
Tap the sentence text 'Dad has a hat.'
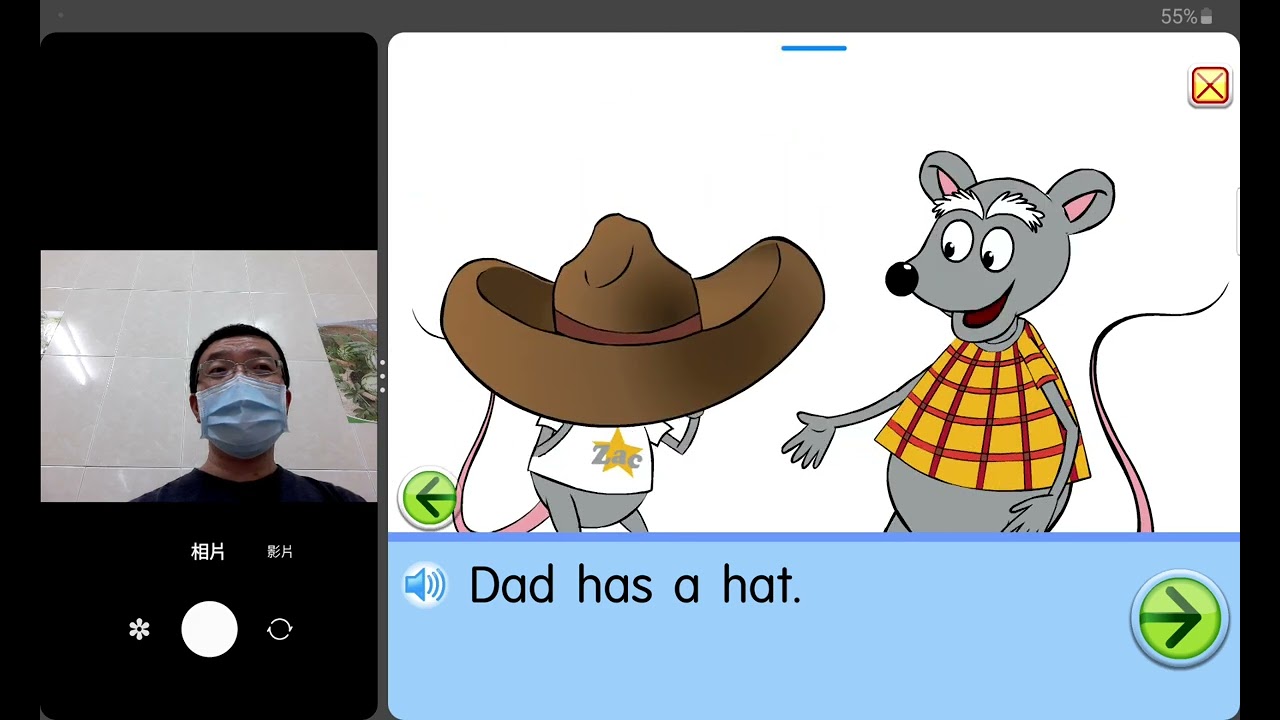point(635,585)
